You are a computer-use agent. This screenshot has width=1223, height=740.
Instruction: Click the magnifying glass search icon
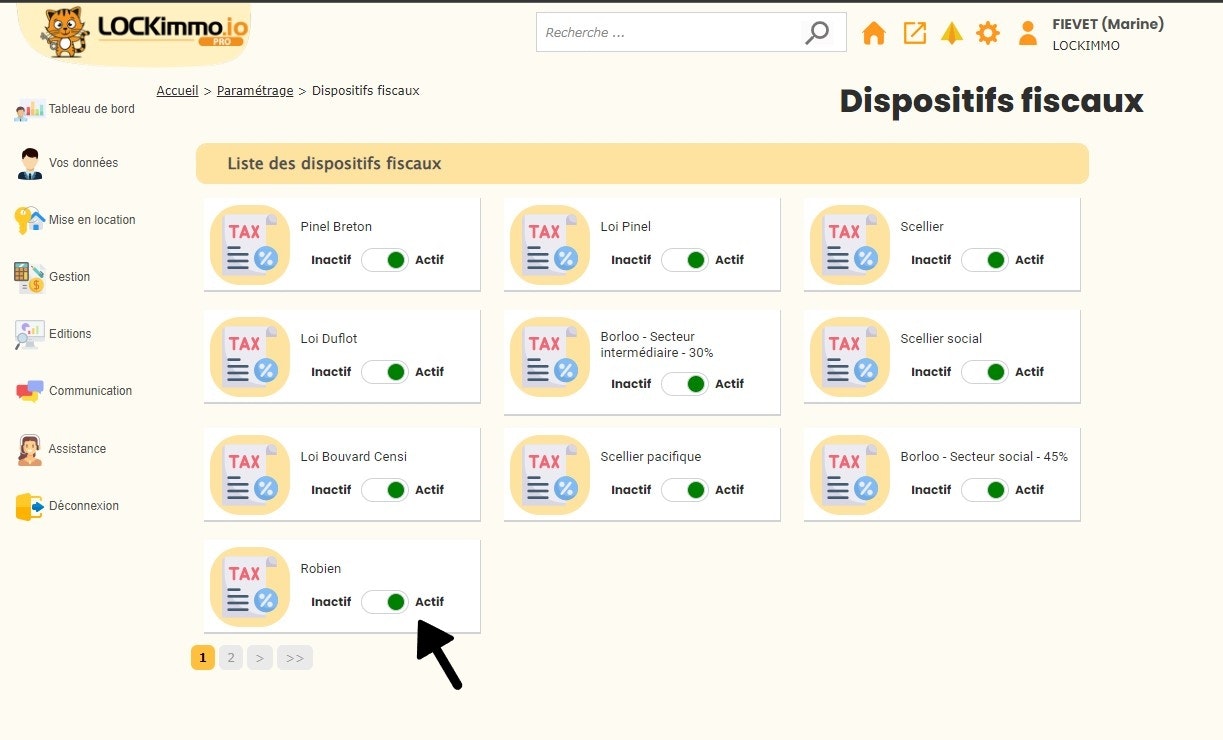pyautogui.click(x=817, y=32)
